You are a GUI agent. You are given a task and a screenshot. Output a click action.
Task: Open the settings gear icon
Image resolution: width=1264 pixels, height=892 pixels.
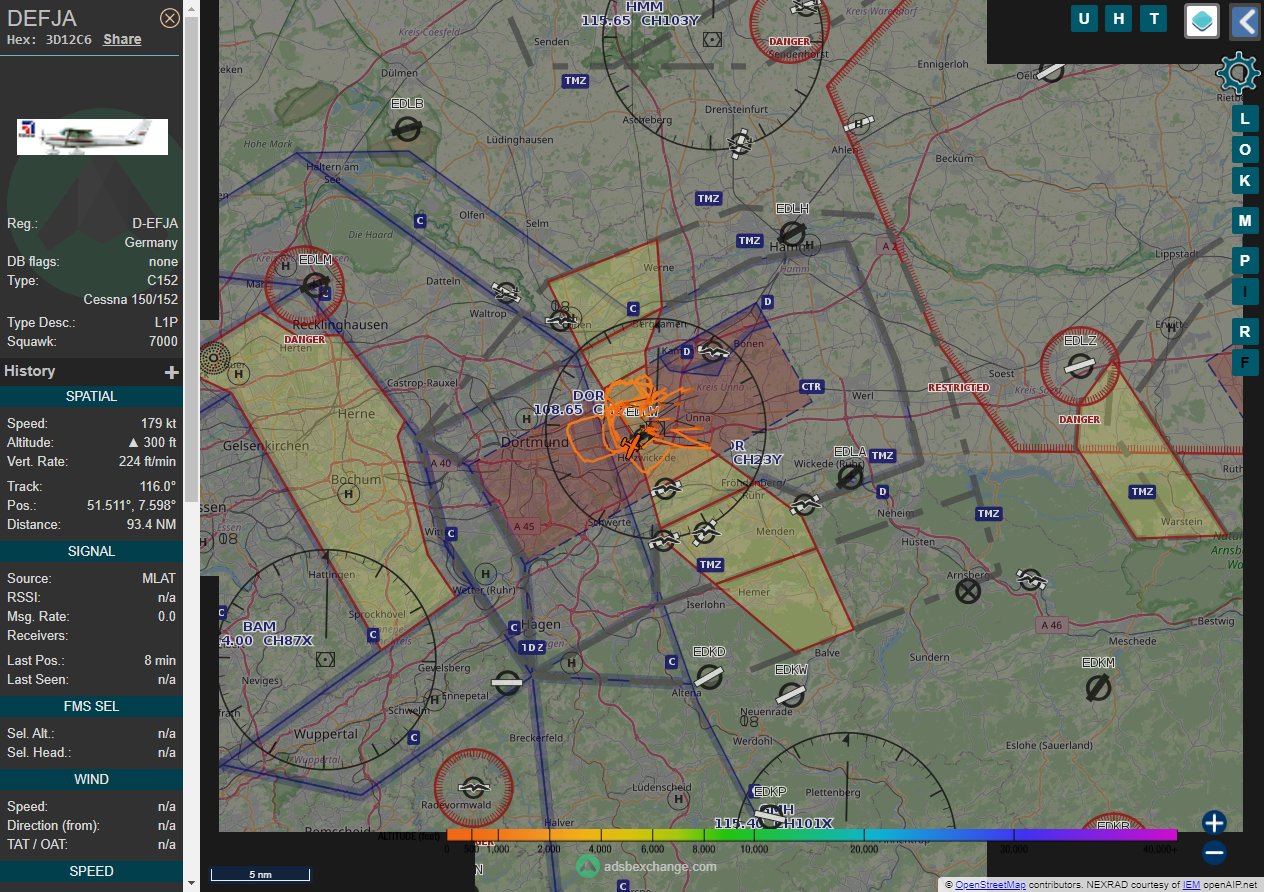pyautogui.click(x=1239, y=73)
